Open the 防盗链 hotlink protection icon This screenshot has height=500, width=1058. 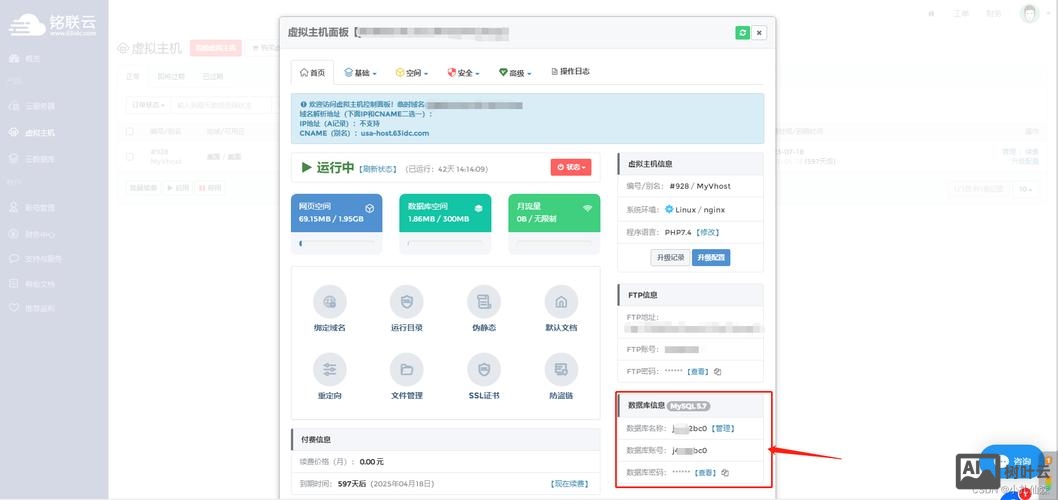561,369
